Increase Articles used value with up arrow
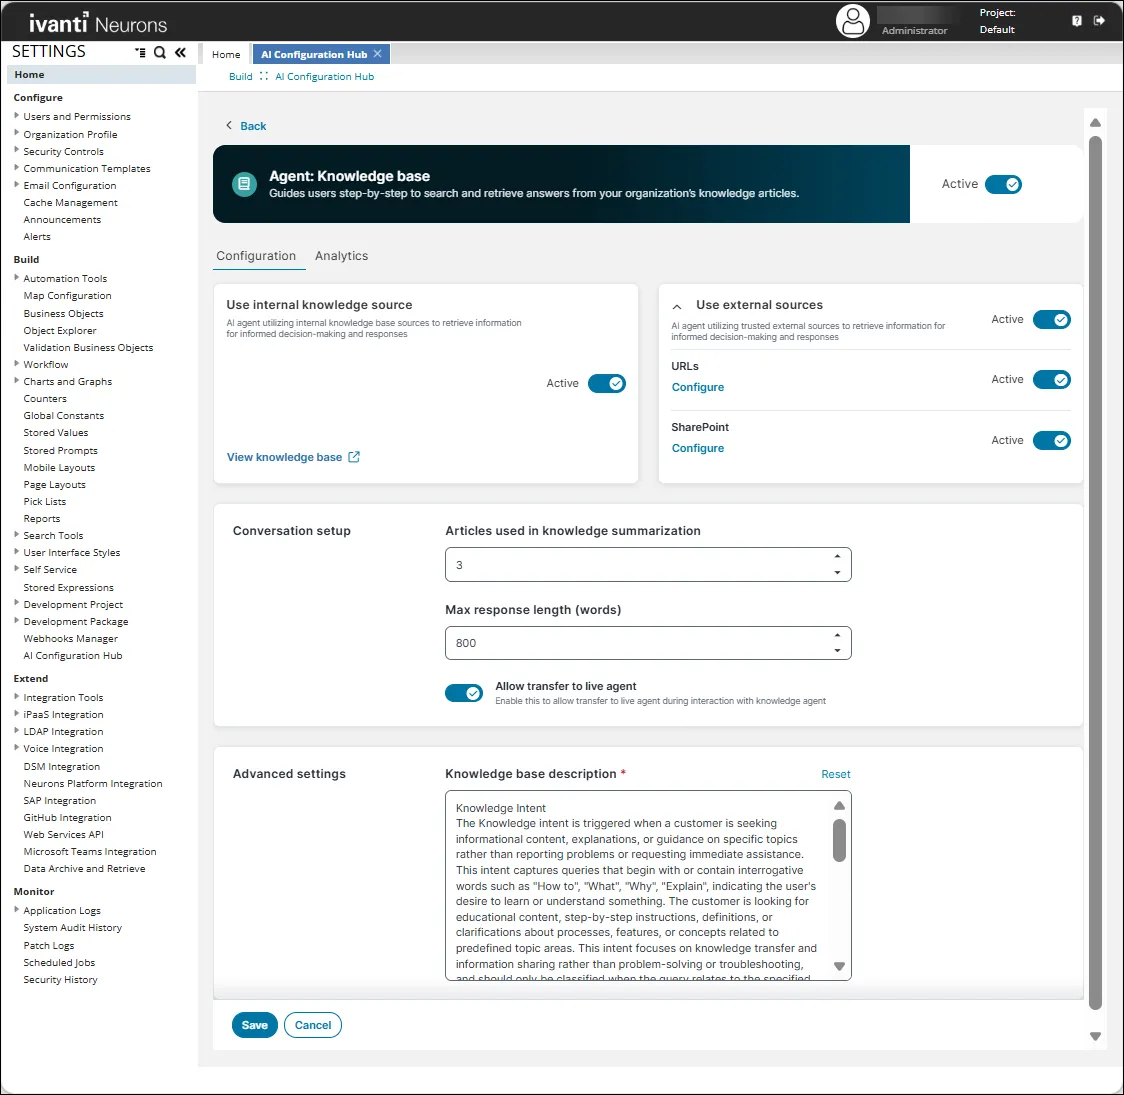 (837, 556)
